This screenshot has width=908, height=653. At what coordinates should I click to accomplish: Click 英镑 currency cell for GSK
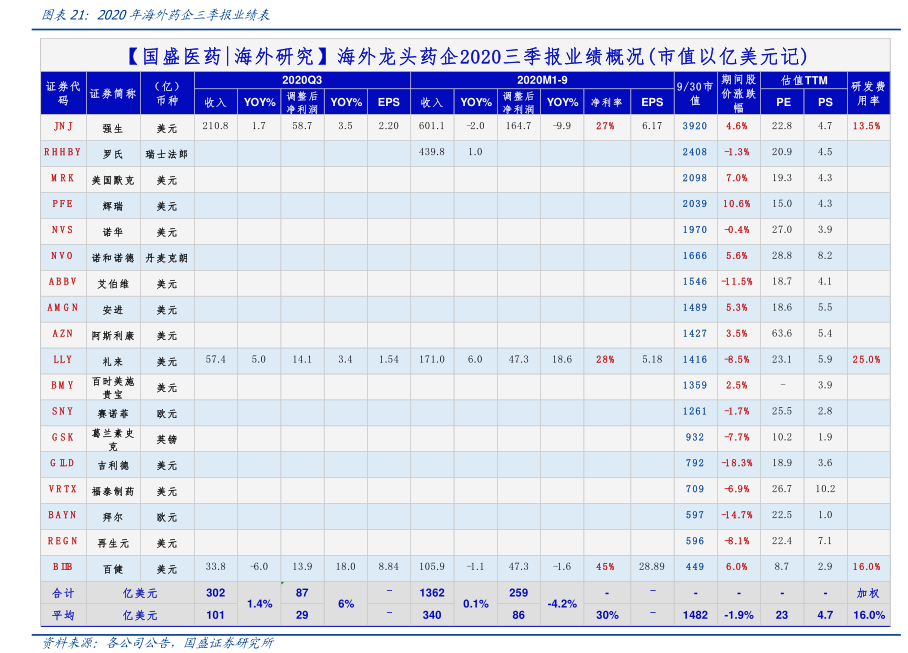point(167,440)
